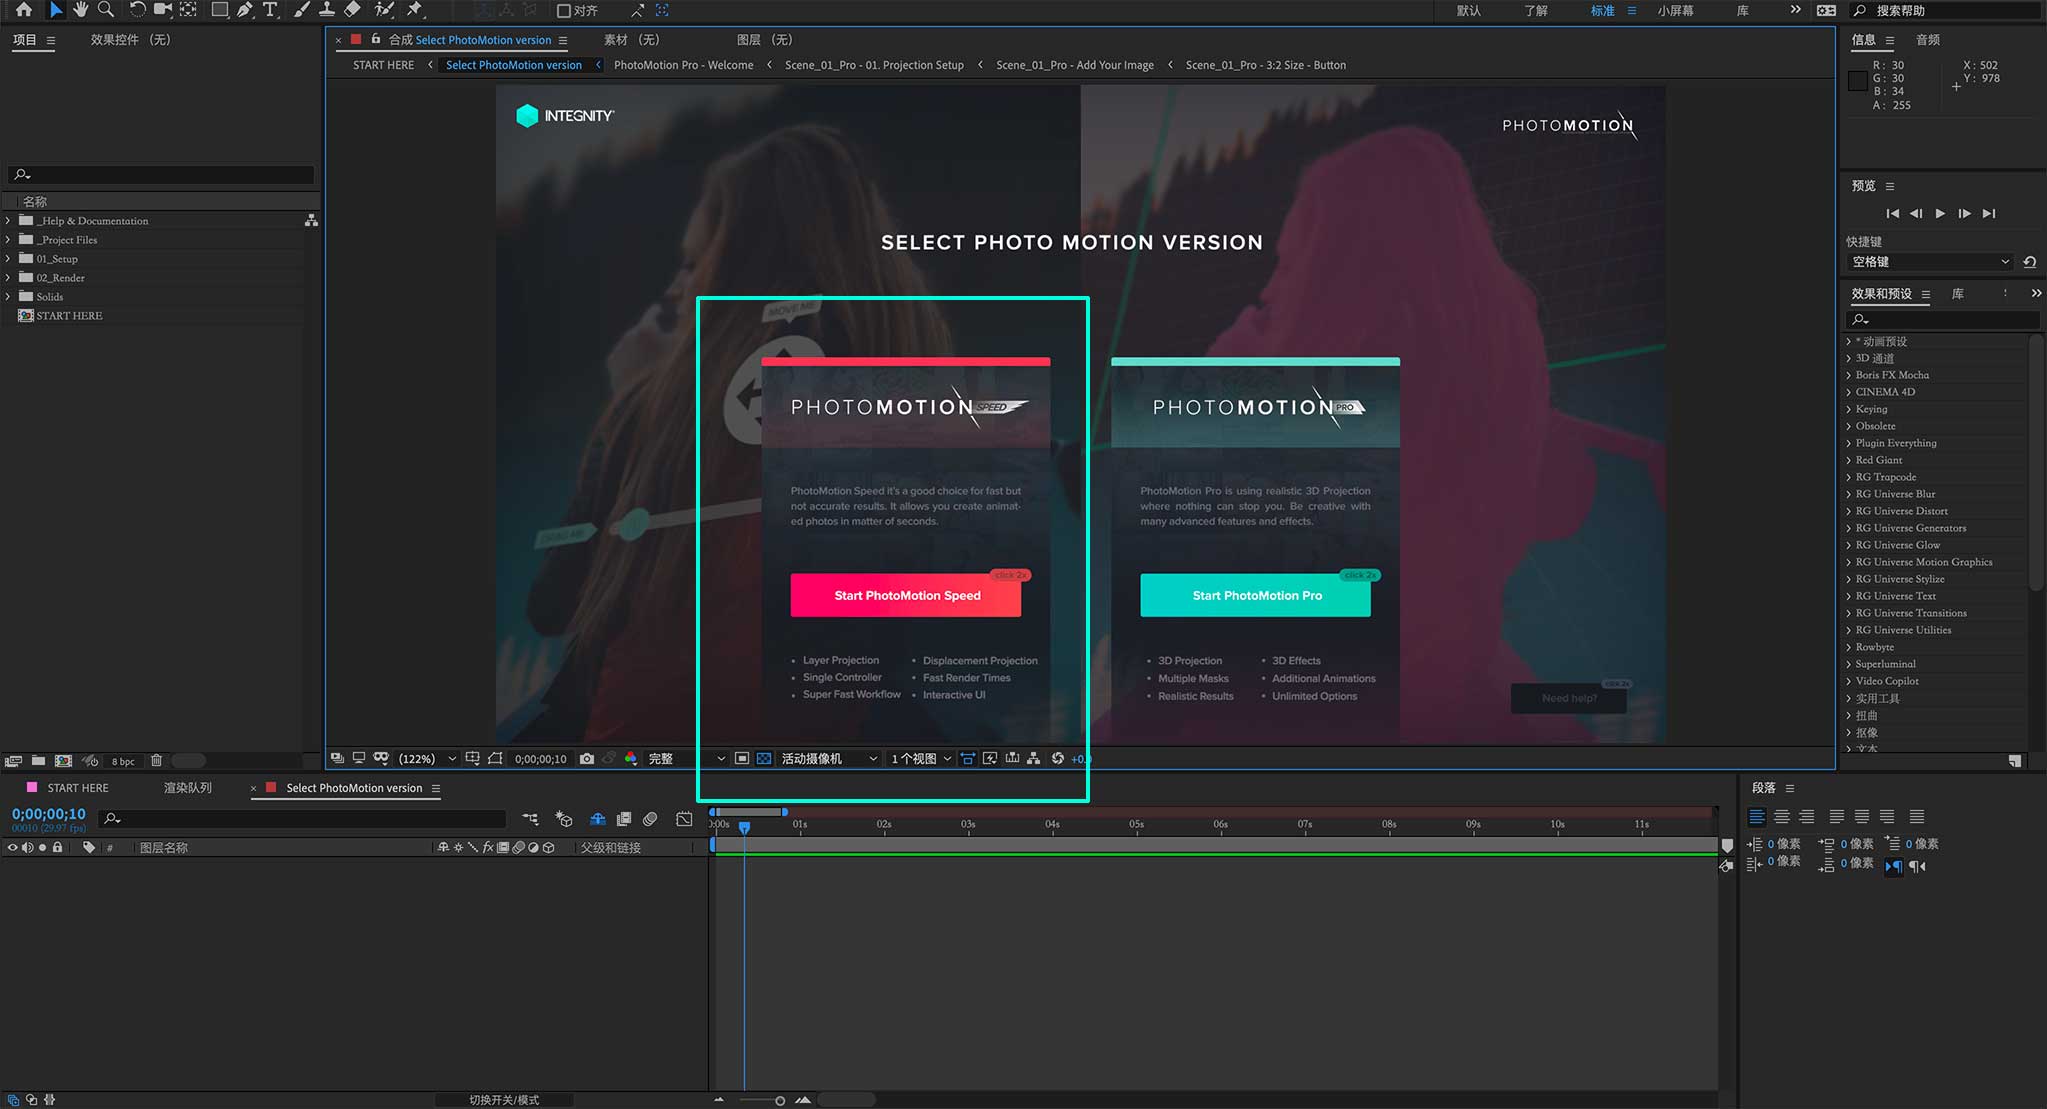Expand the _Help & Documentation folder

click(x=8, y=221)
